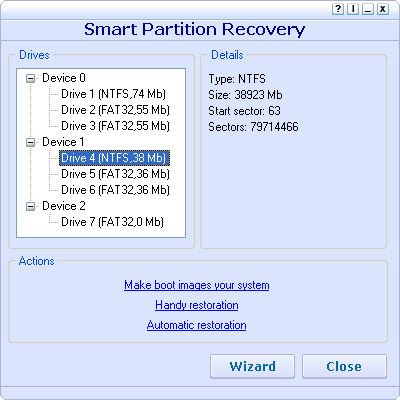Select Drive 4 (NTFS,38 Mb)

coord(114,158)
